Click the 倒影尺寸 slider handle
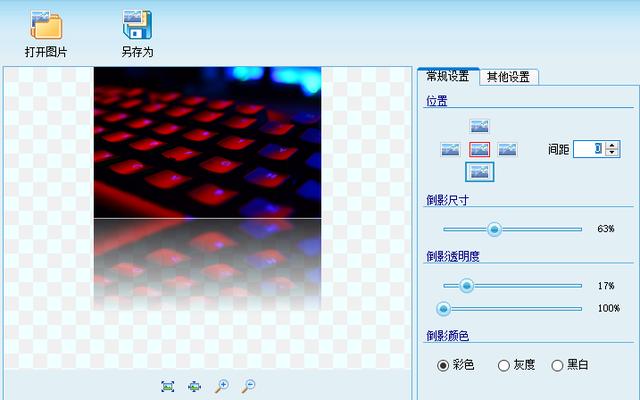This screenshot has width=640, height=400. coord(493,229)
